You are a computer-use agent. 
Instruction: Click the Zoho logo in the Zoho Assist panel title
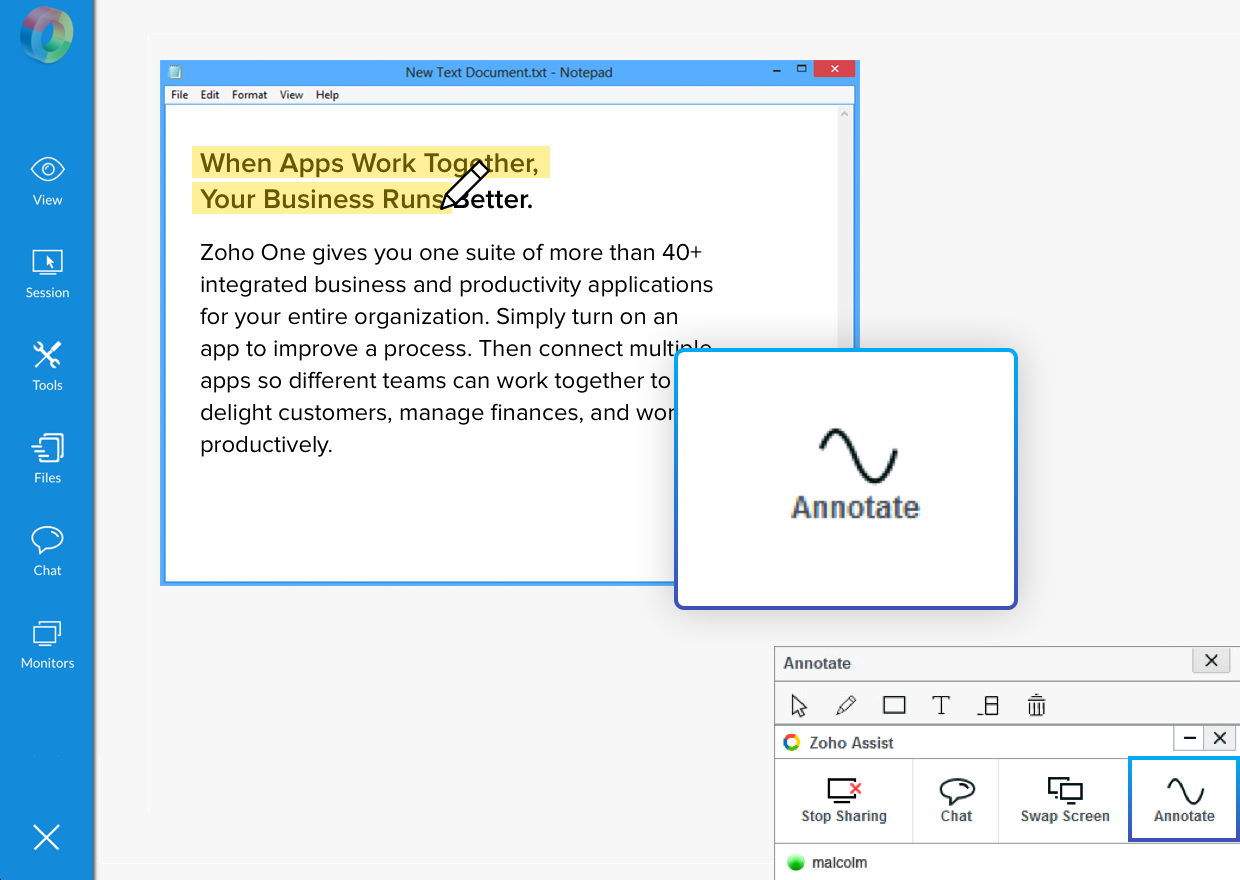pyautogui.click(x=792, y=742)
